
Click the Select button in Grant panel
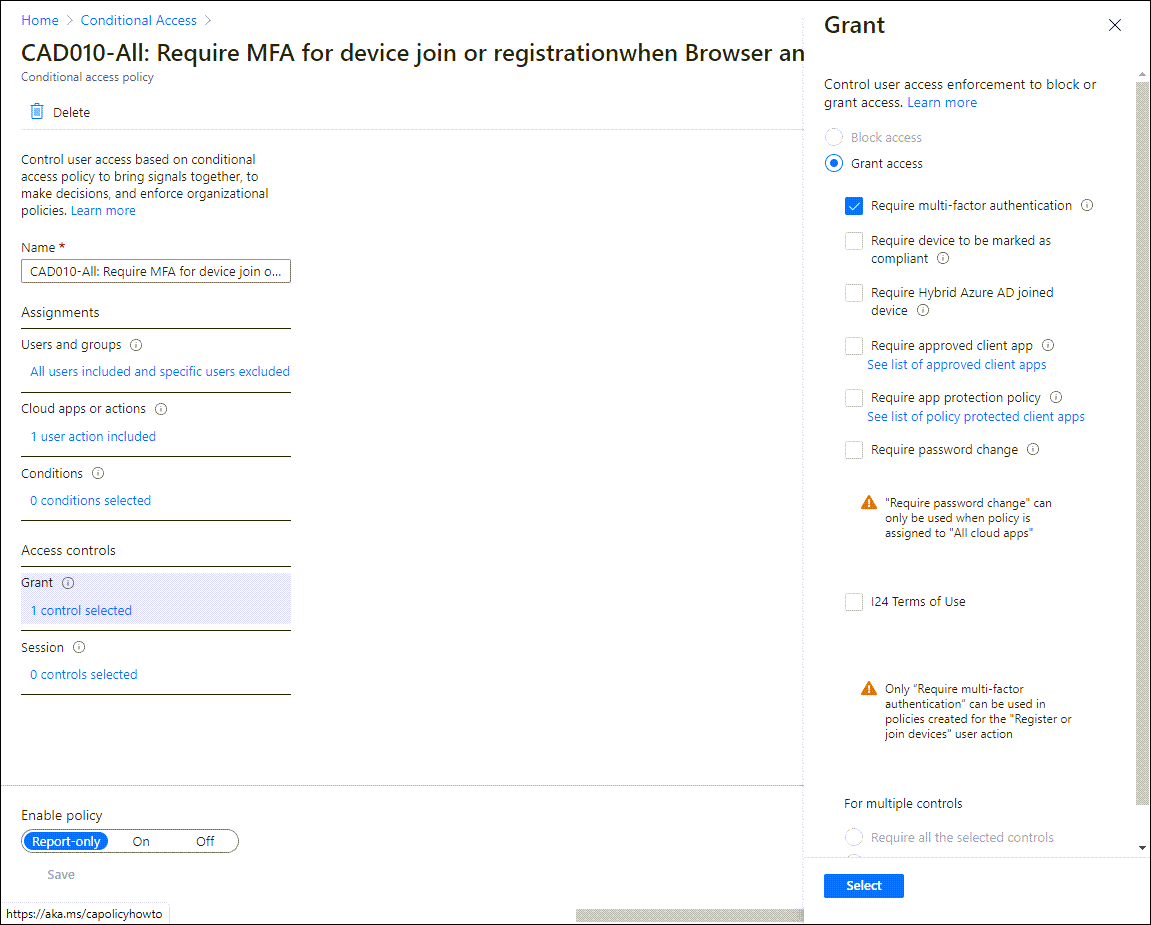click(x=863, y=885)
